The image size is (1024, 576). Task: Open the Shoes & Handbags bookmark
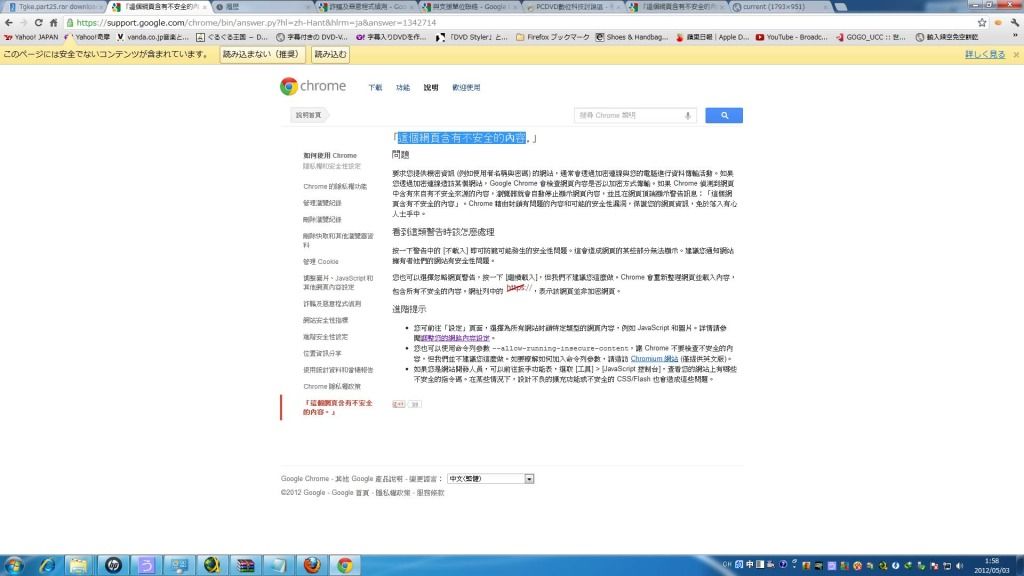632,37
